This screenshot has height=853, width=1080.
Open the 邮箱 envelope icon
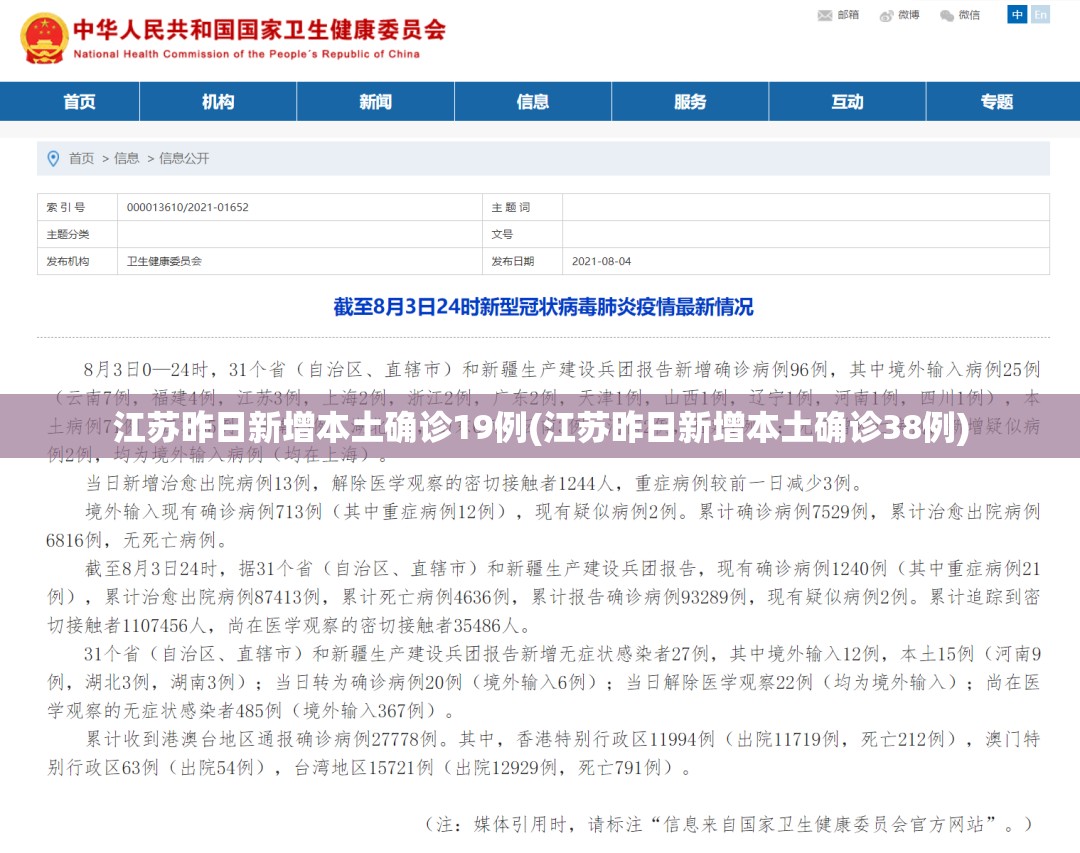click(x=824, y=15)
